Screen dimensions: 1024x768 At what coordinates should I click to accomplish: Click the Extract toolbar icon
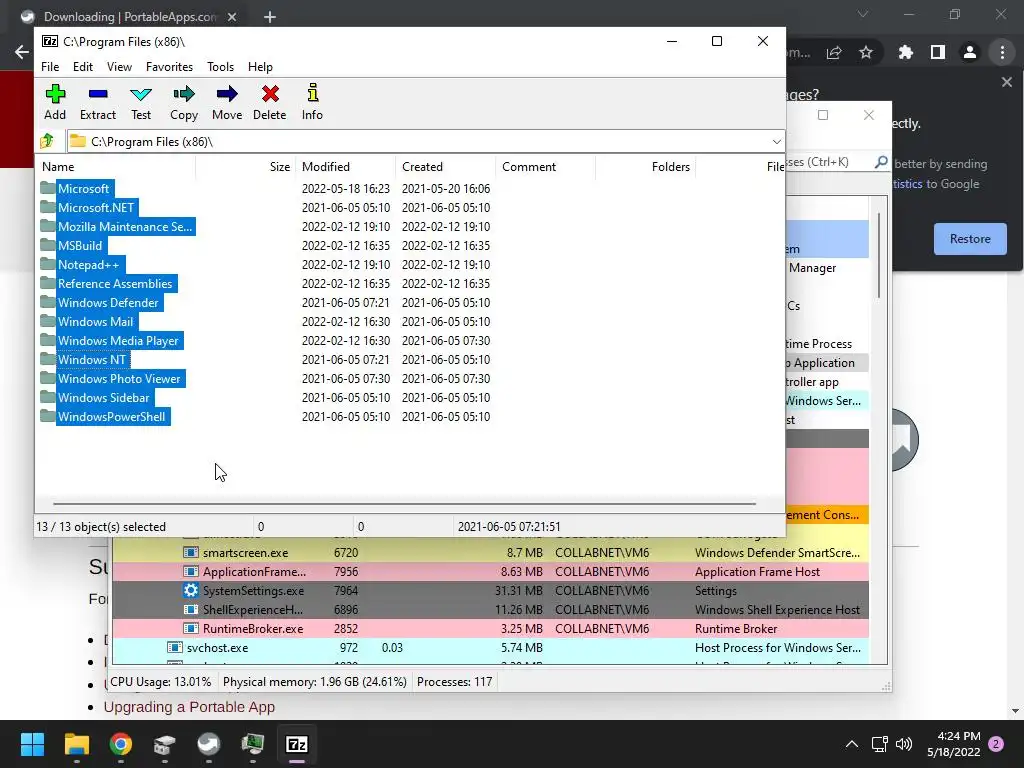(98, 94)
